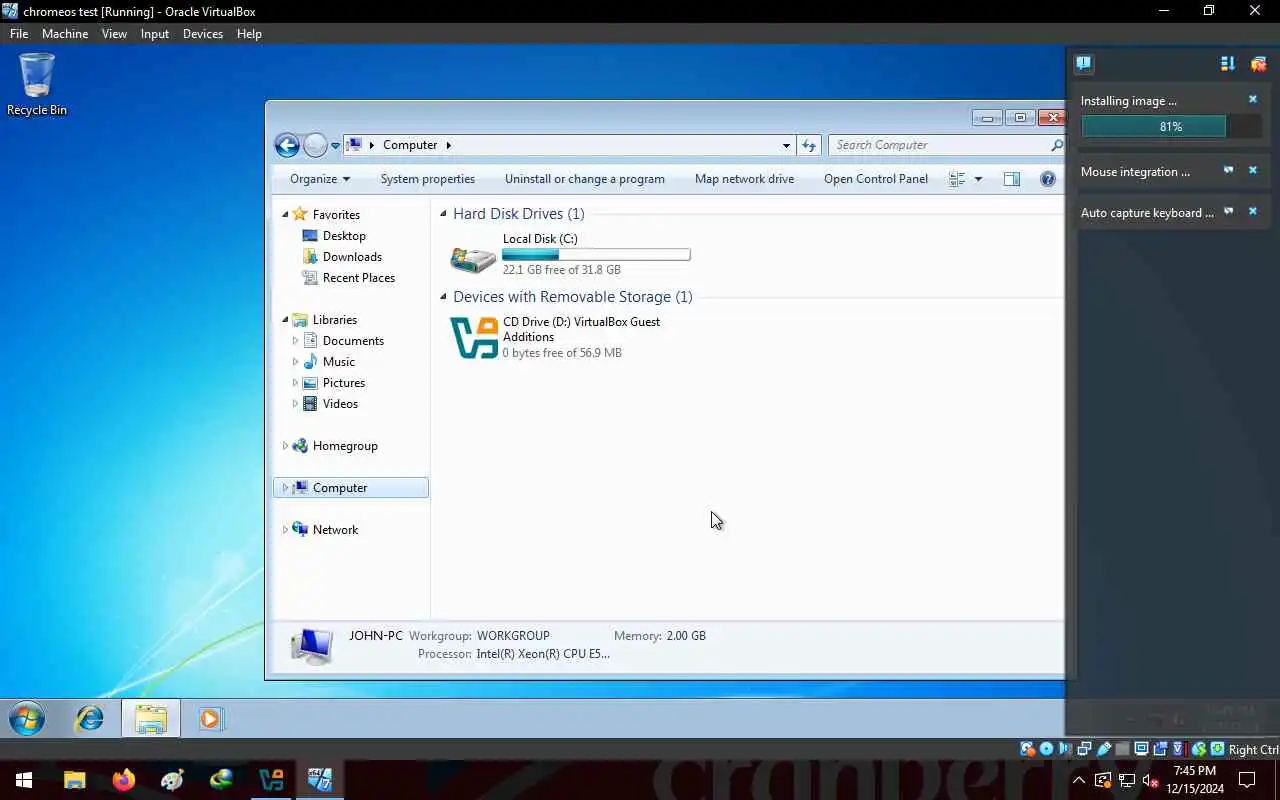Click Map network drive button

point(745,179)
